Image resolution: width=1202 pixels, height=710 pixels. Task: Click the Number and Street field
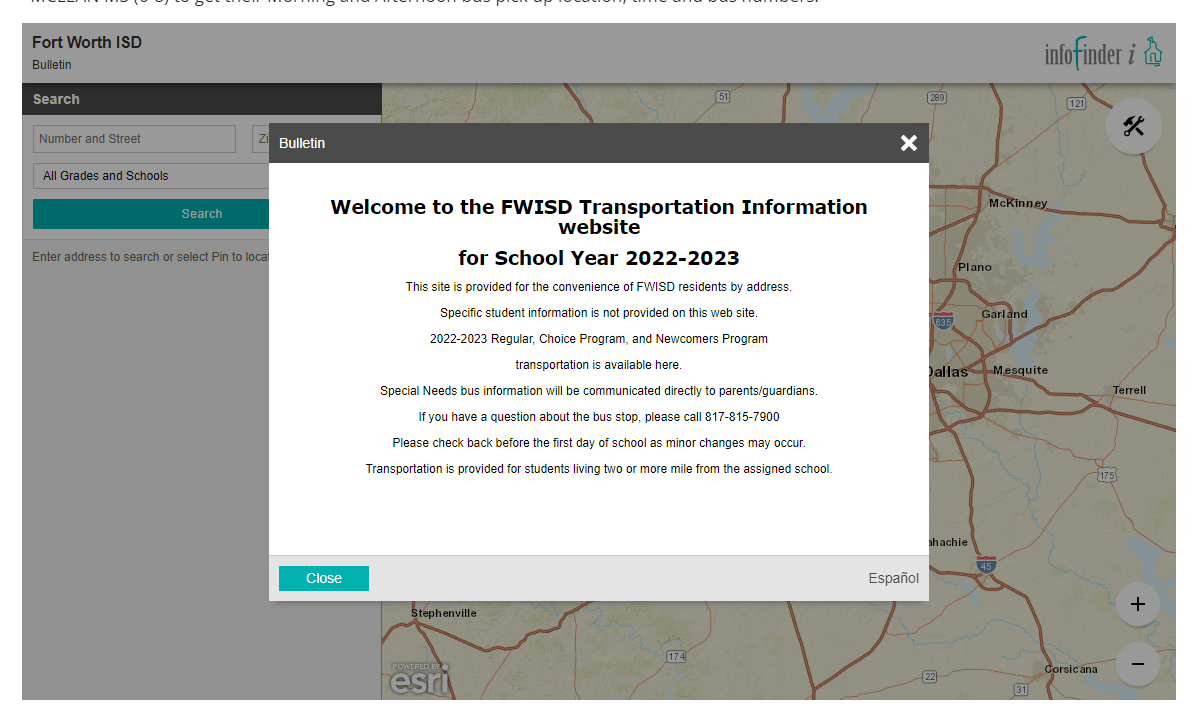134,139
